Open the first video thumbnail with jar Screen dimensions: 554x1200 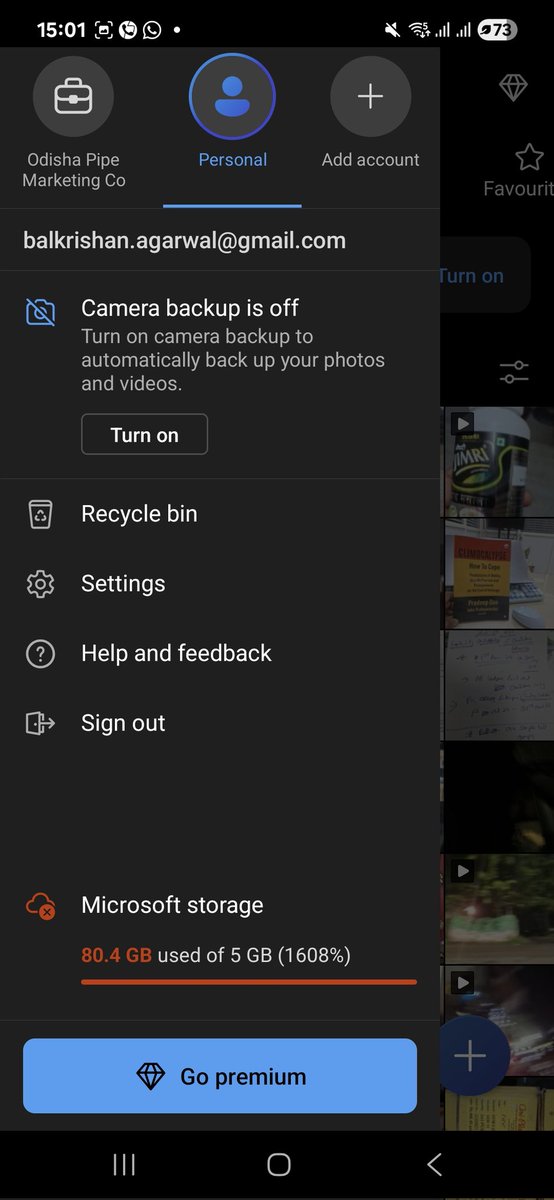click(x=498, y=461)
